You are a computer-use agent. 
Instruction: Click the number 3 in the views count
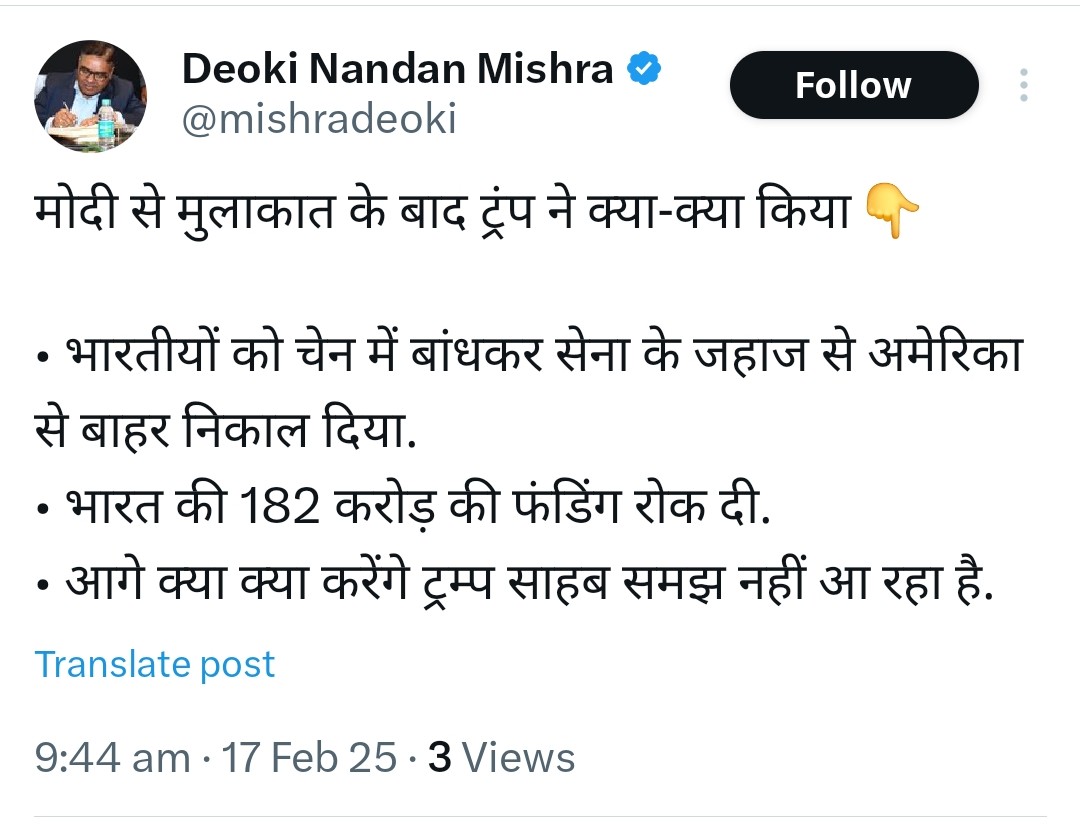click(x=439, y=757)
